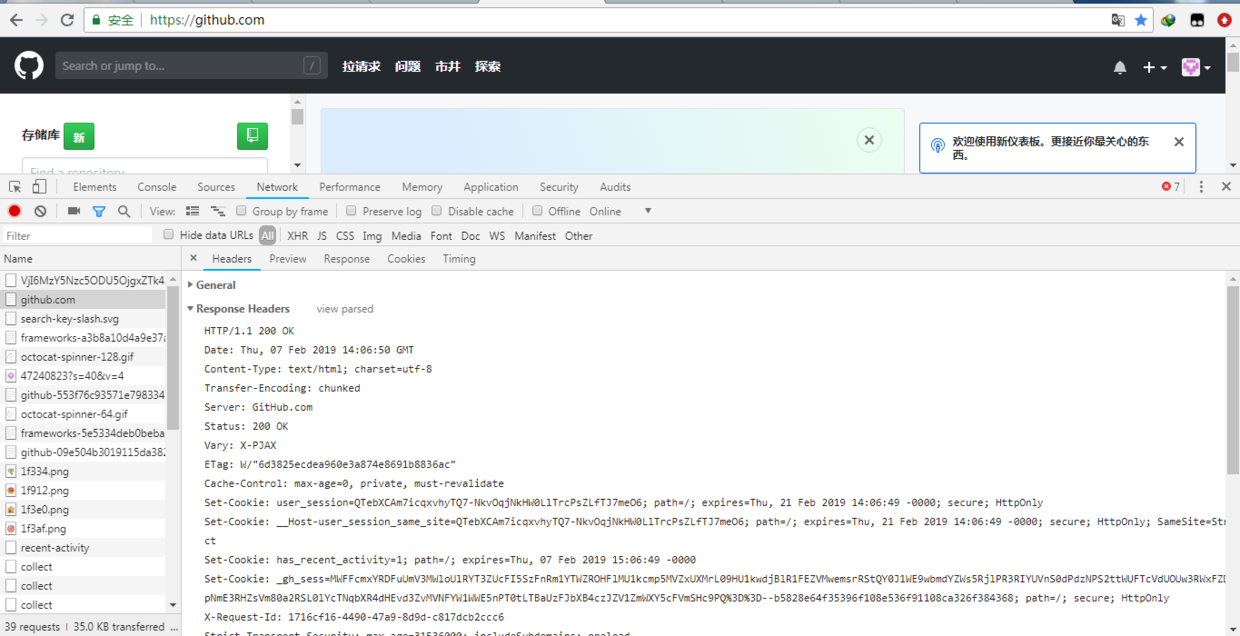Open the 探索 explore link
The width and height of the screenshot is (1240, 636).
(x=488, y=67)
